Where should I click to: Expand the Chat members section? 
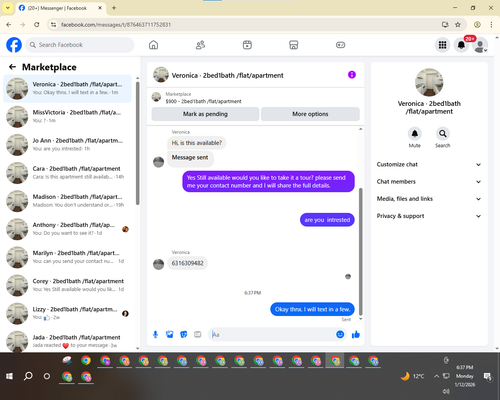coord(429,182)
